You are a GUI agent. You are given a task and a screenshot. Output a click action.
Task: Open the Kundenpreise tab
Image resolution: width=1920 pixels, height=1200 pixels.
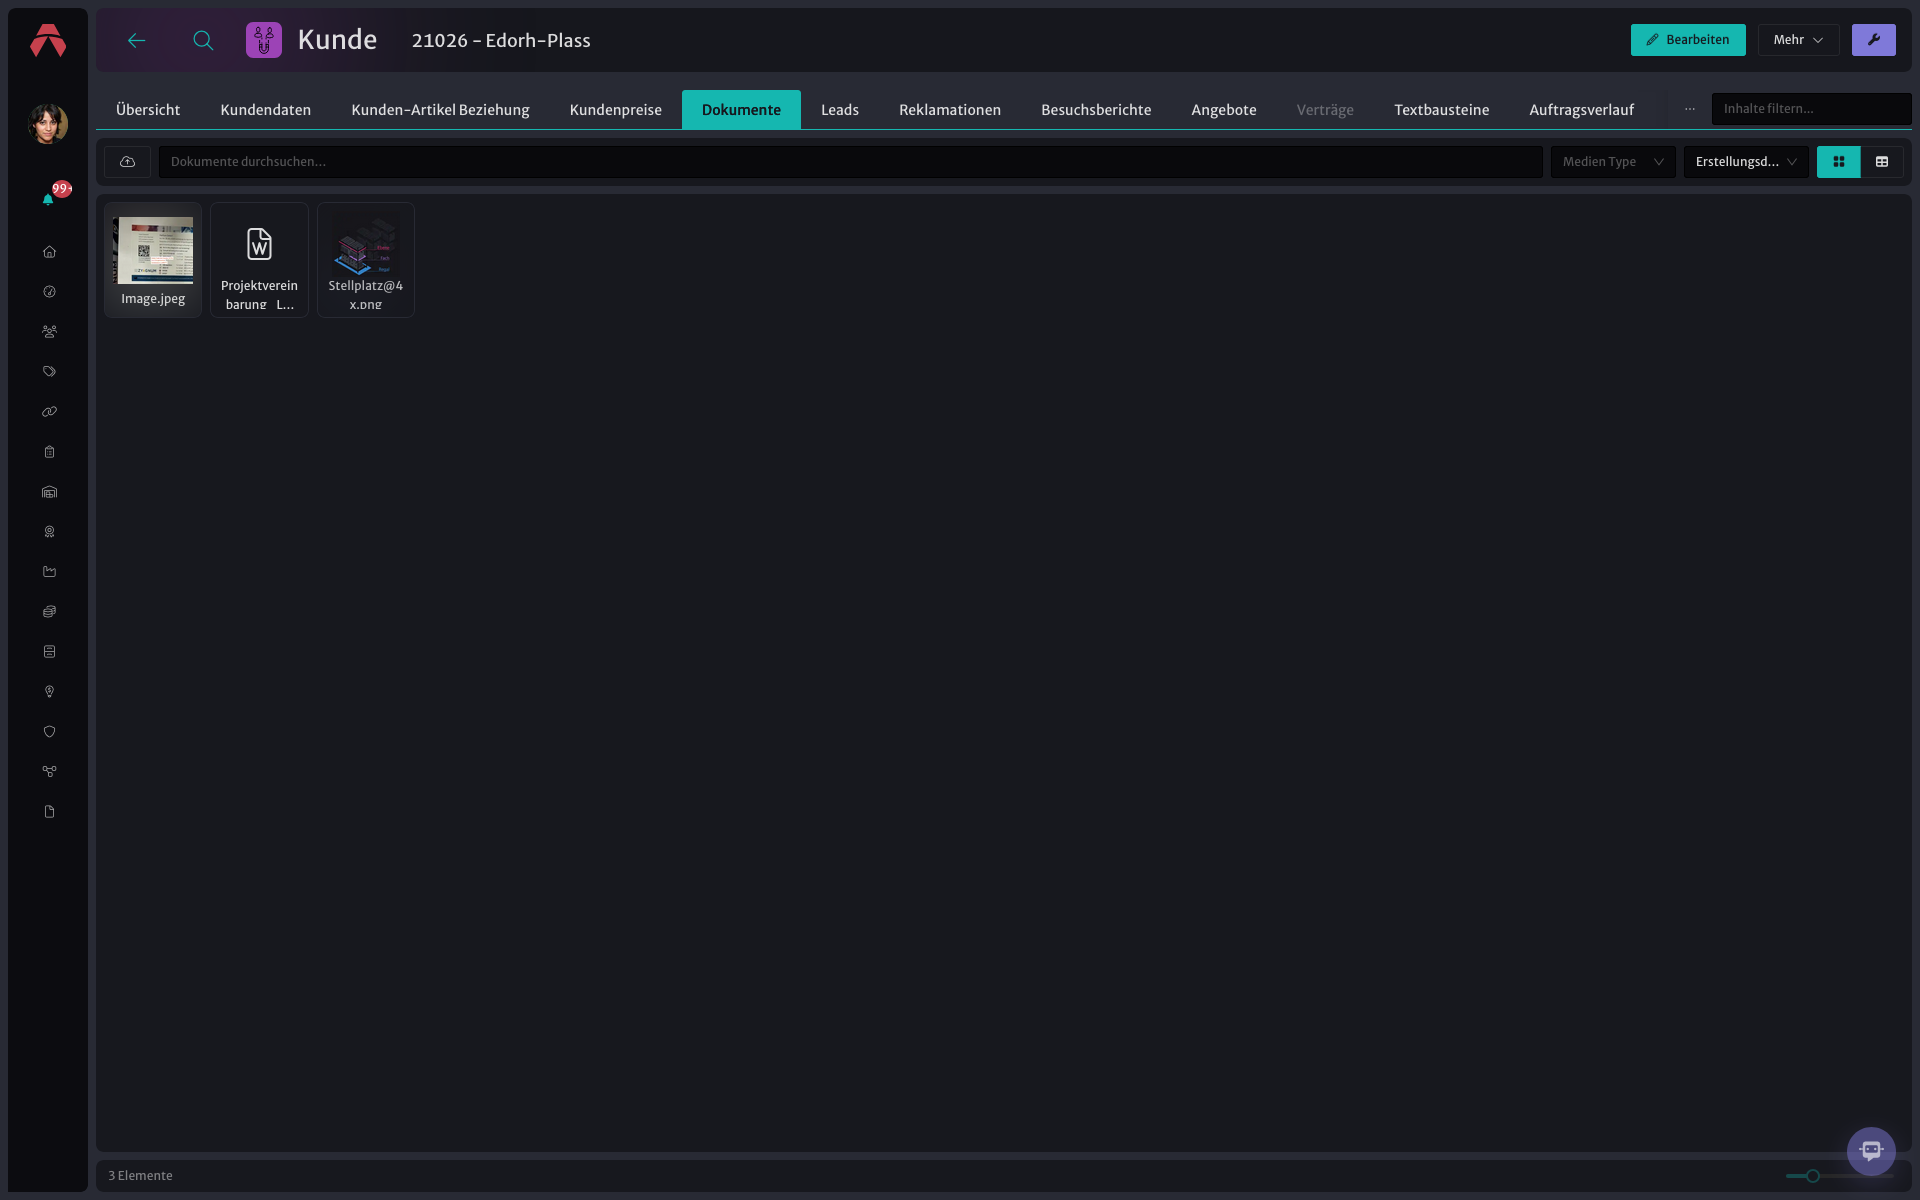(x=615, y=110)
